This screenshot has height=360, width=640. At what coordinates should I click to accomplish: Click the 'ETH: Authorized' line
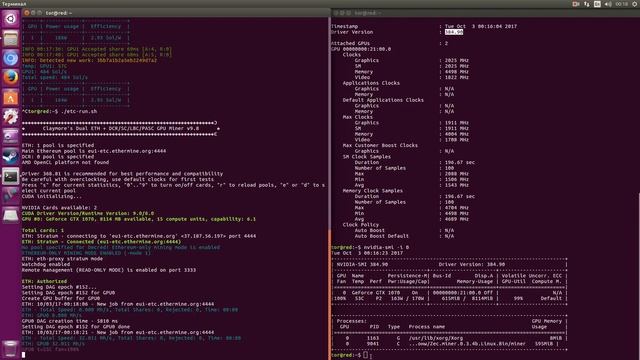click(x=44, y=282)
